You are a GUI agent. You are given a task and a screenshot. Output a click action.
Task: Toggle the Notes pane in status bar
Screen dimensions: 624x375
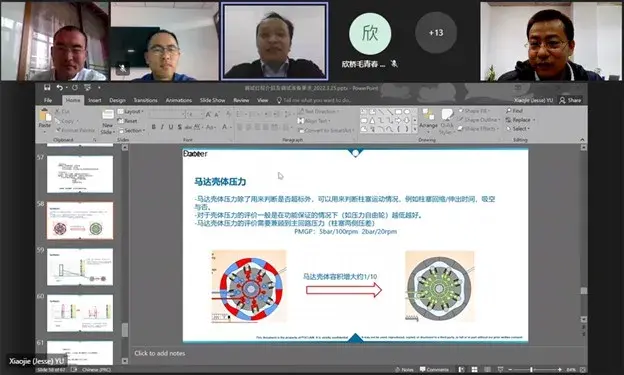click(404, 369)
